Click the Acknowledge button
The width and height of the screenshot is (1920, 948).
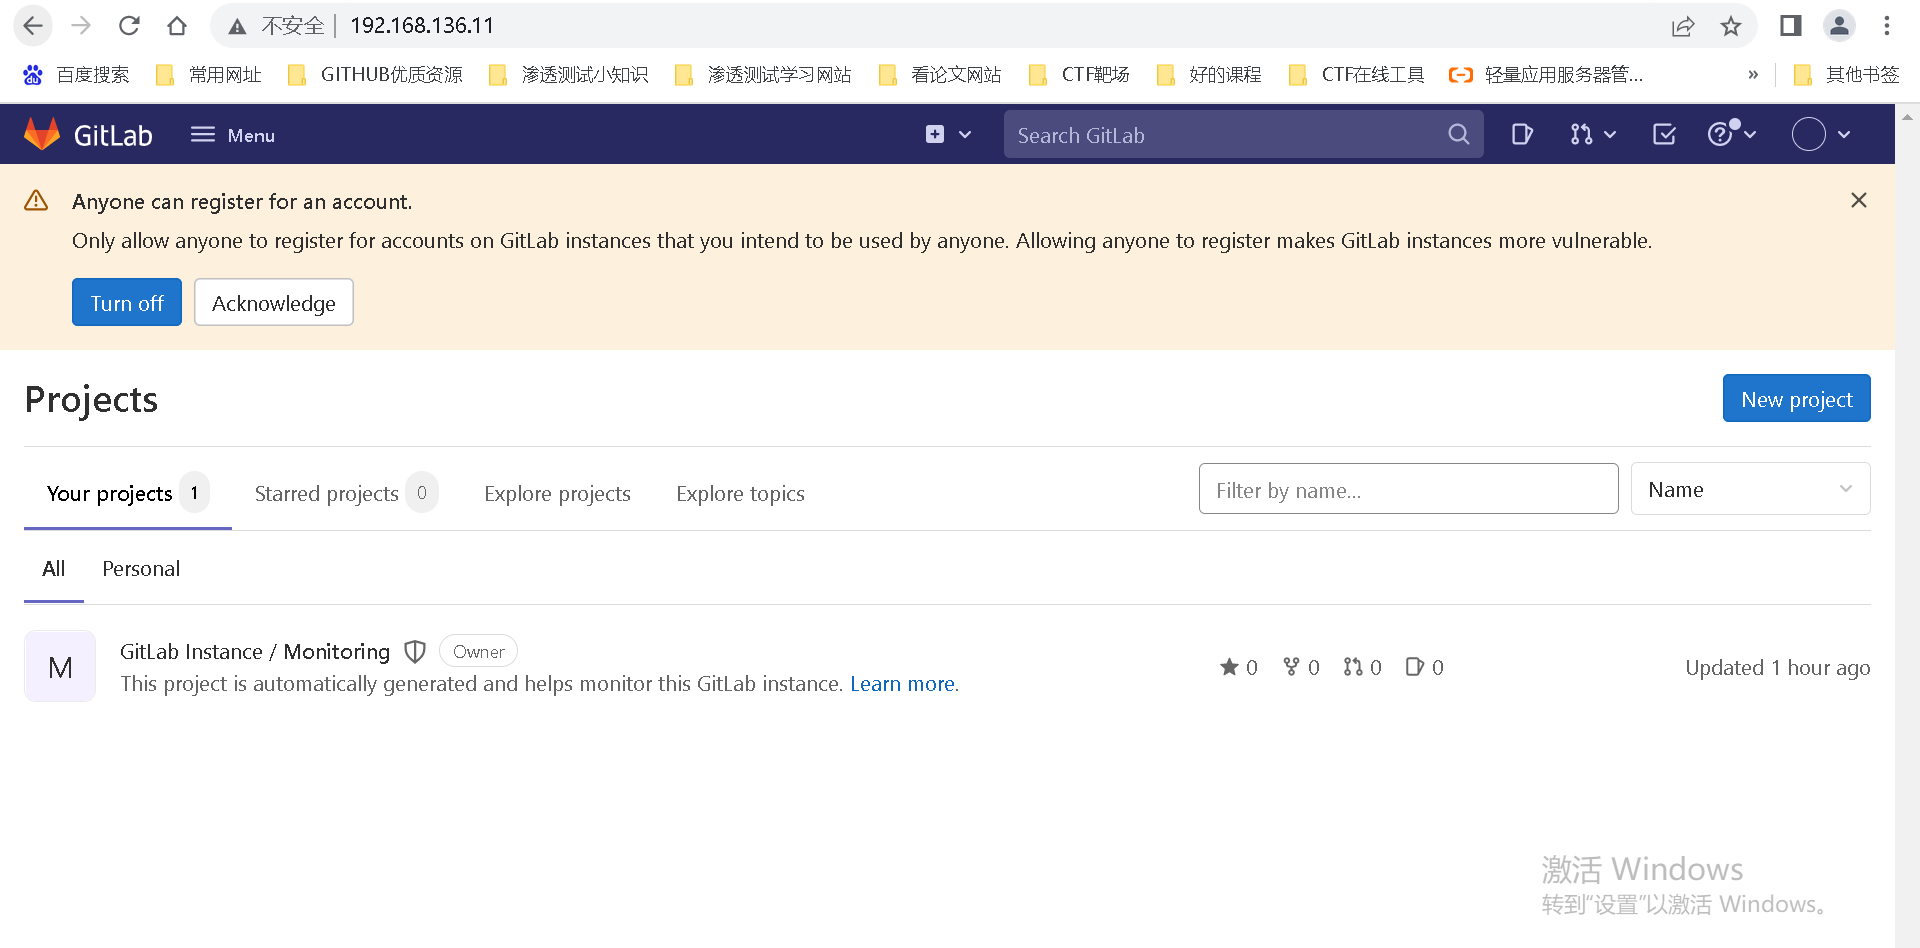274,302
